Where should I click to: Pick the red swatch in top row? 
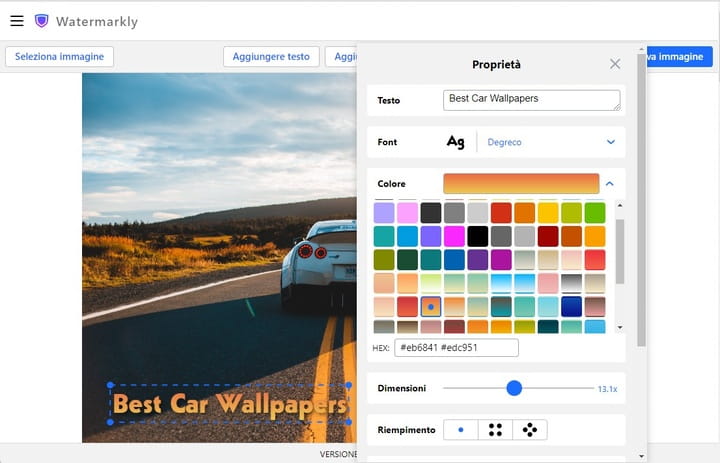click(501, 213)
